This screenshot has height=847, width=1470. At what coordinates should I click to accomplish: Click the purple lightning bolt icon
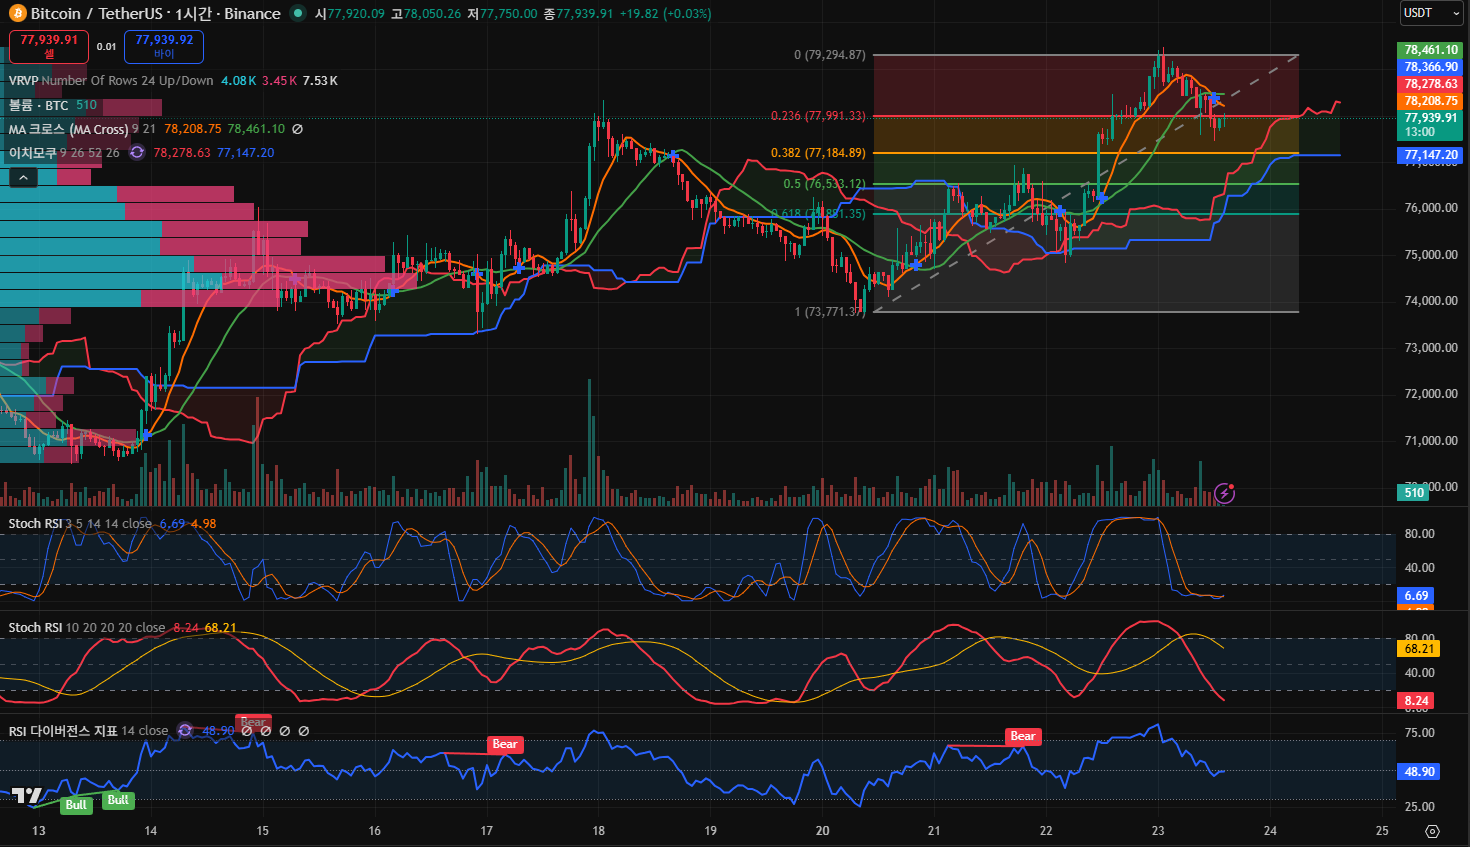coord(1224,492)
